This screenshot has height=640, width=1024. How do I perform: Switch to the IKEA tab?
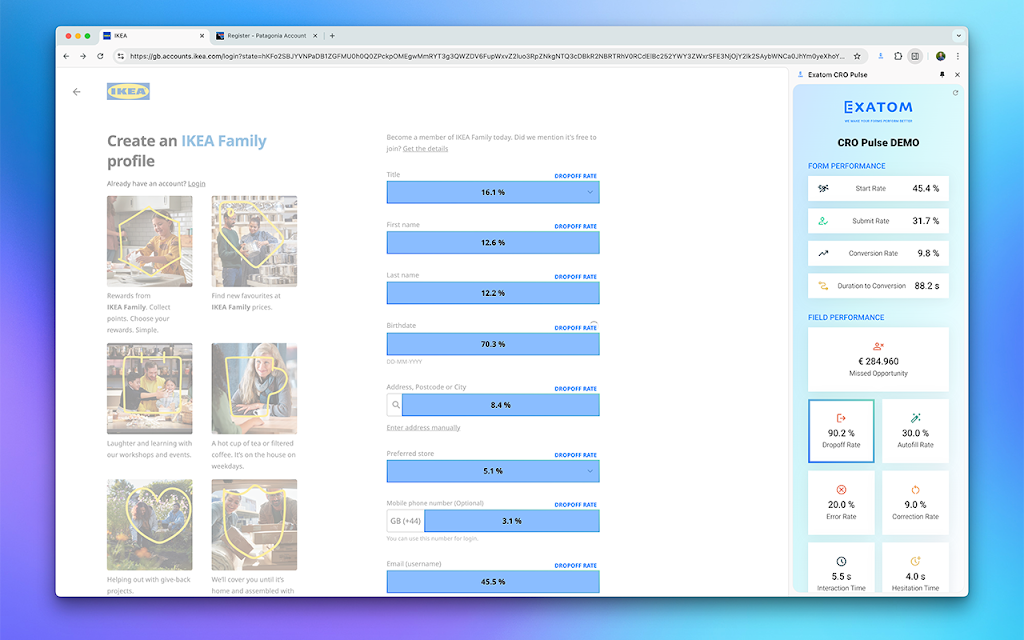153,36
